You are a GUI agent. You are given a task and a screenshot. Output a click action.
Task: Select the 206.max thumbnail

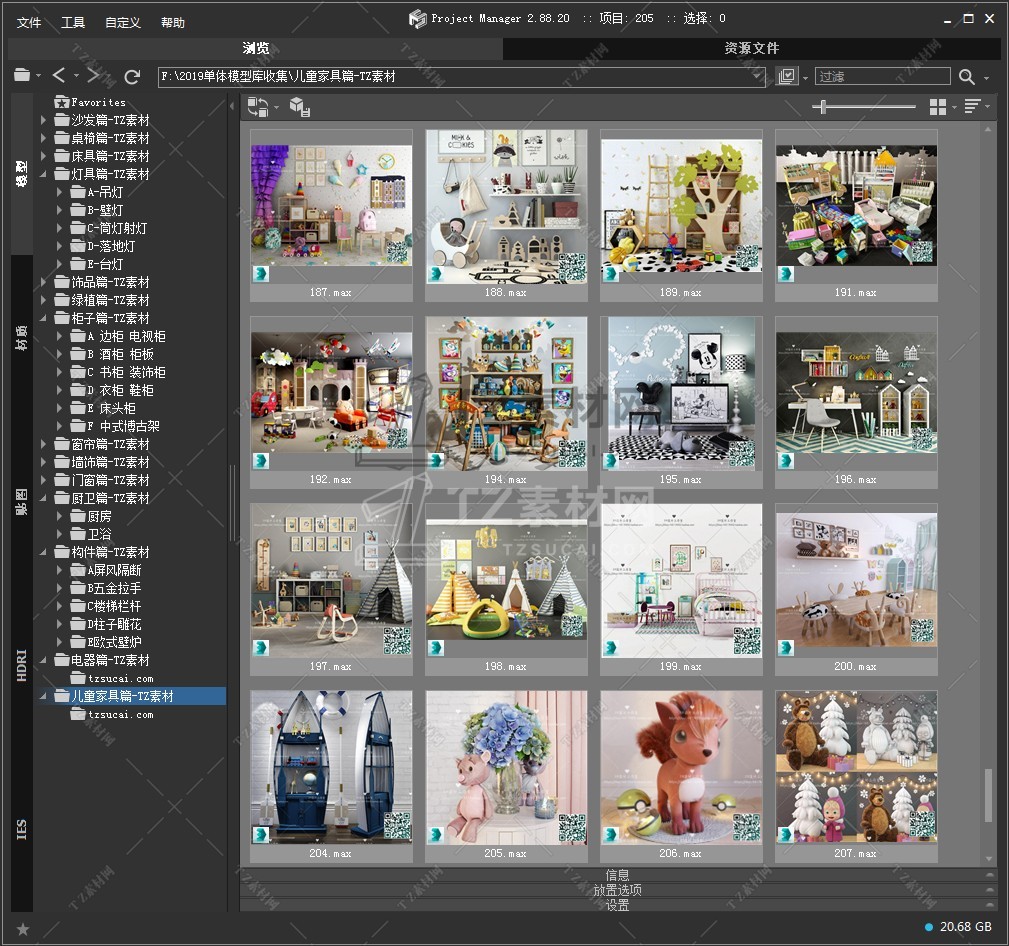pyautogui.click(x=681, y=768)
